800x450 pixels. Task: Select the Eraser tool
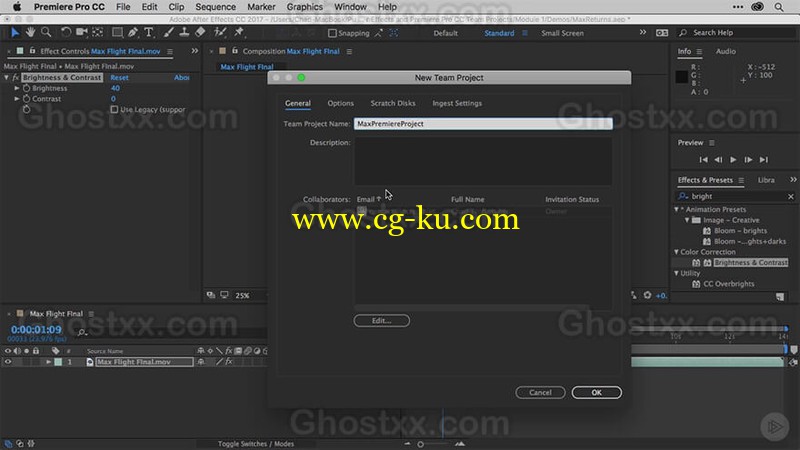click(x=201, y=33)
